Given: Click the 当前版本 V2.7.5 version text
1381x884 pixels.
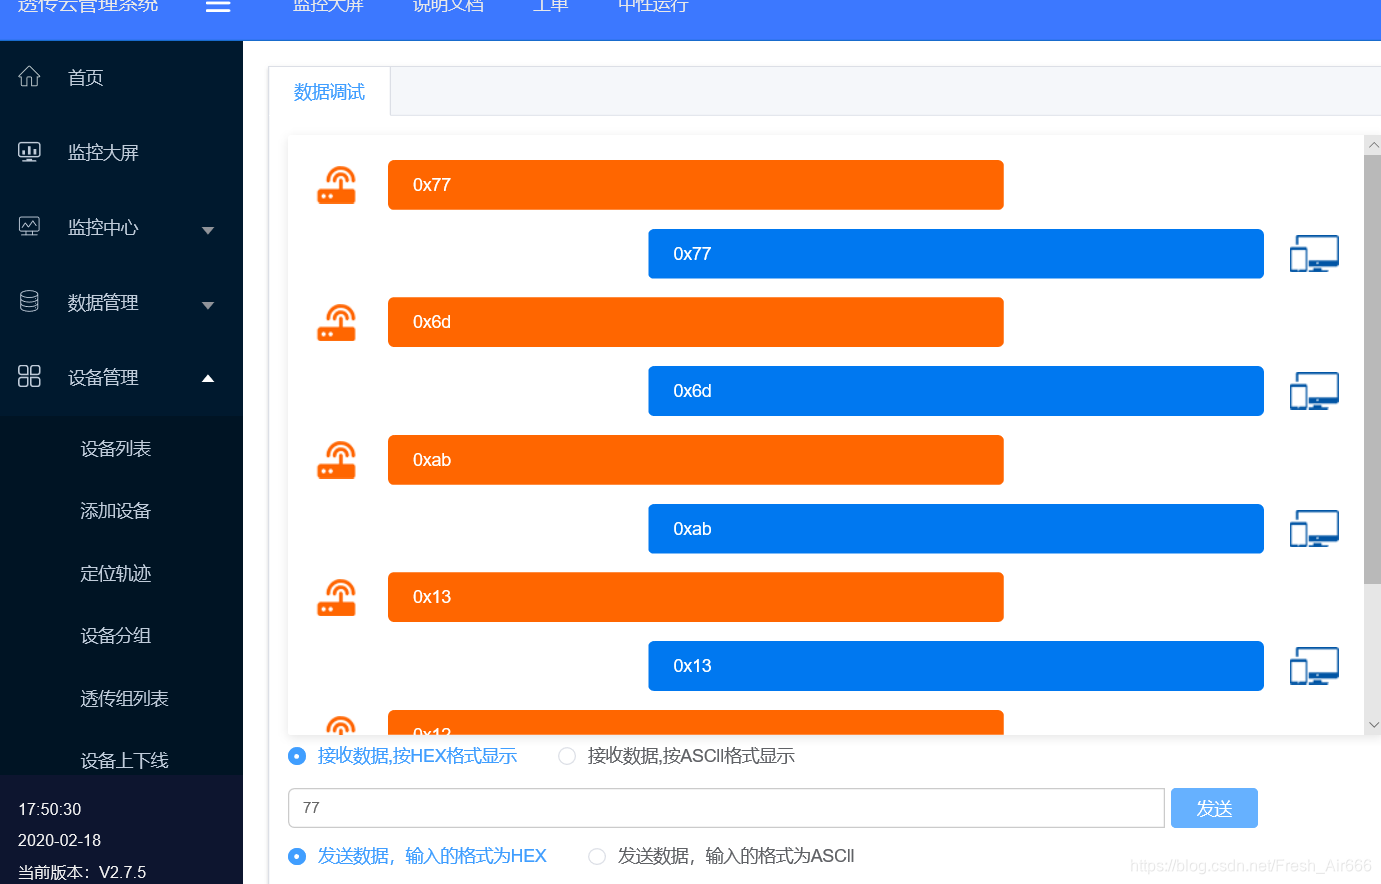Looking at the screenshot, I should pyautogui.click(x=82, y=872).
